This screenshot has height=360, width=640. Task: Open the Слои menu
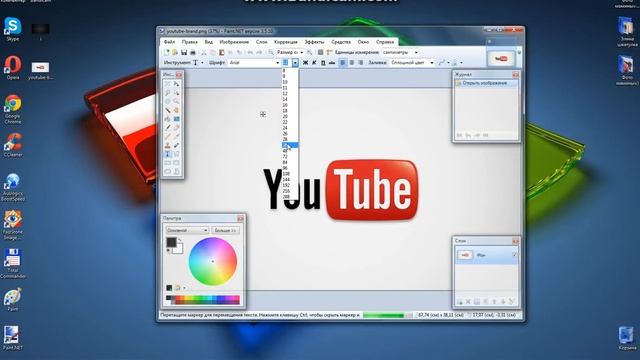262,42
